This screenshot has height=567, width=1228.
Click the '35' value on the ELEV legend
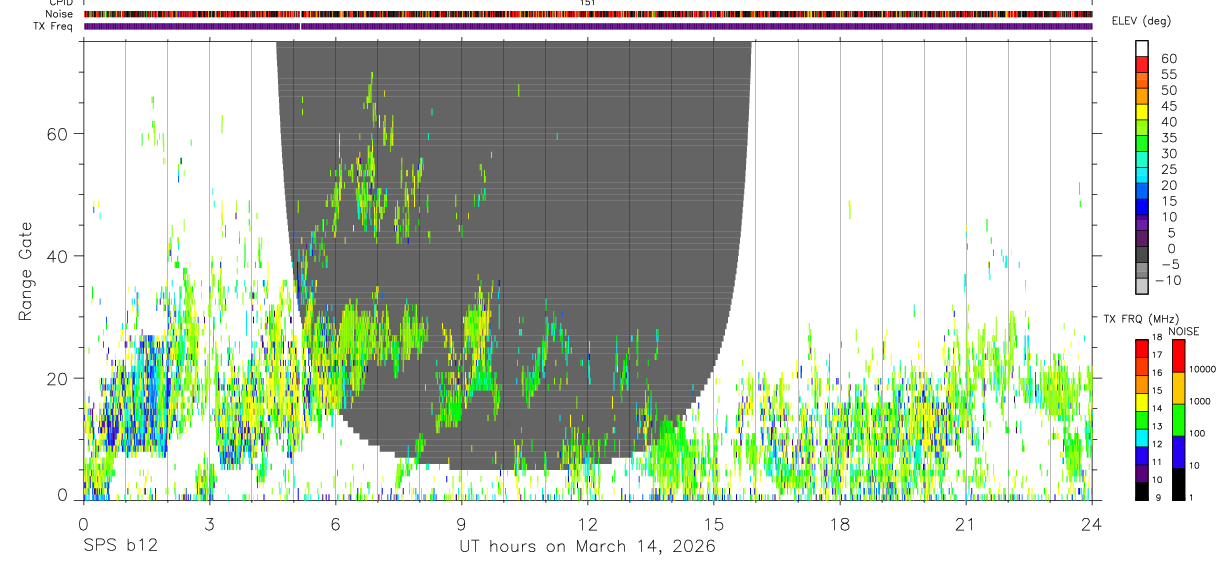(1169, 138)
